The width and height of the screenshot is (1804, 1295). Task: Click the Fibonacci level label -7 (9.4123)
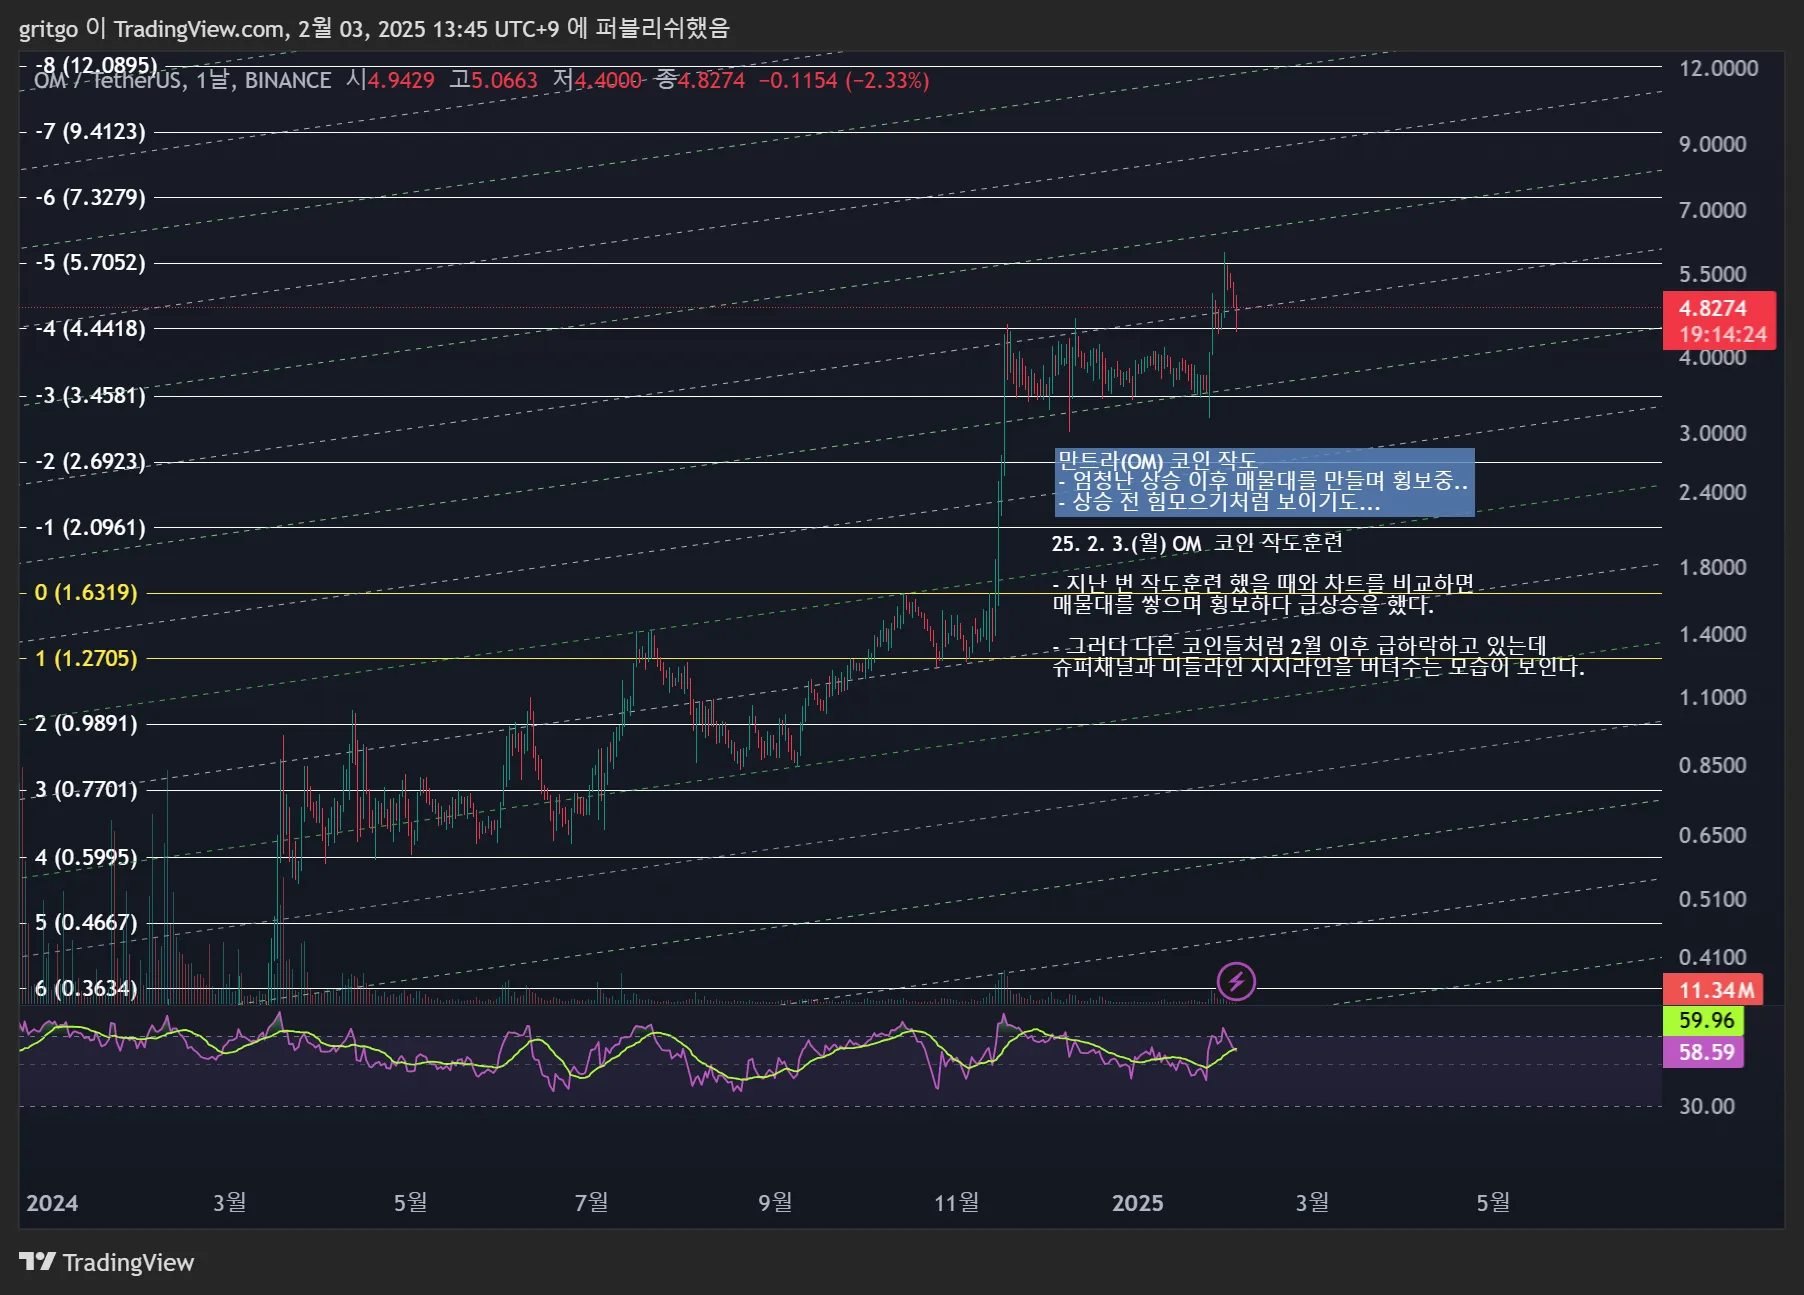90,131
